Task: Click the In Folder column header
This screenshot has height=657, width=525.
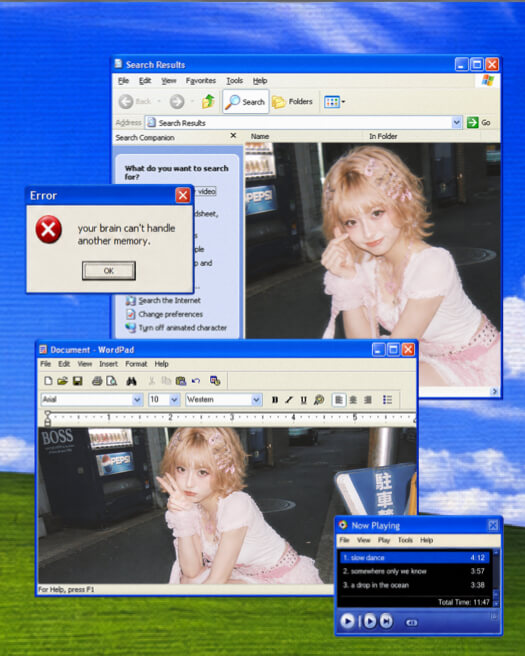Action: click(x=383, y=136)
